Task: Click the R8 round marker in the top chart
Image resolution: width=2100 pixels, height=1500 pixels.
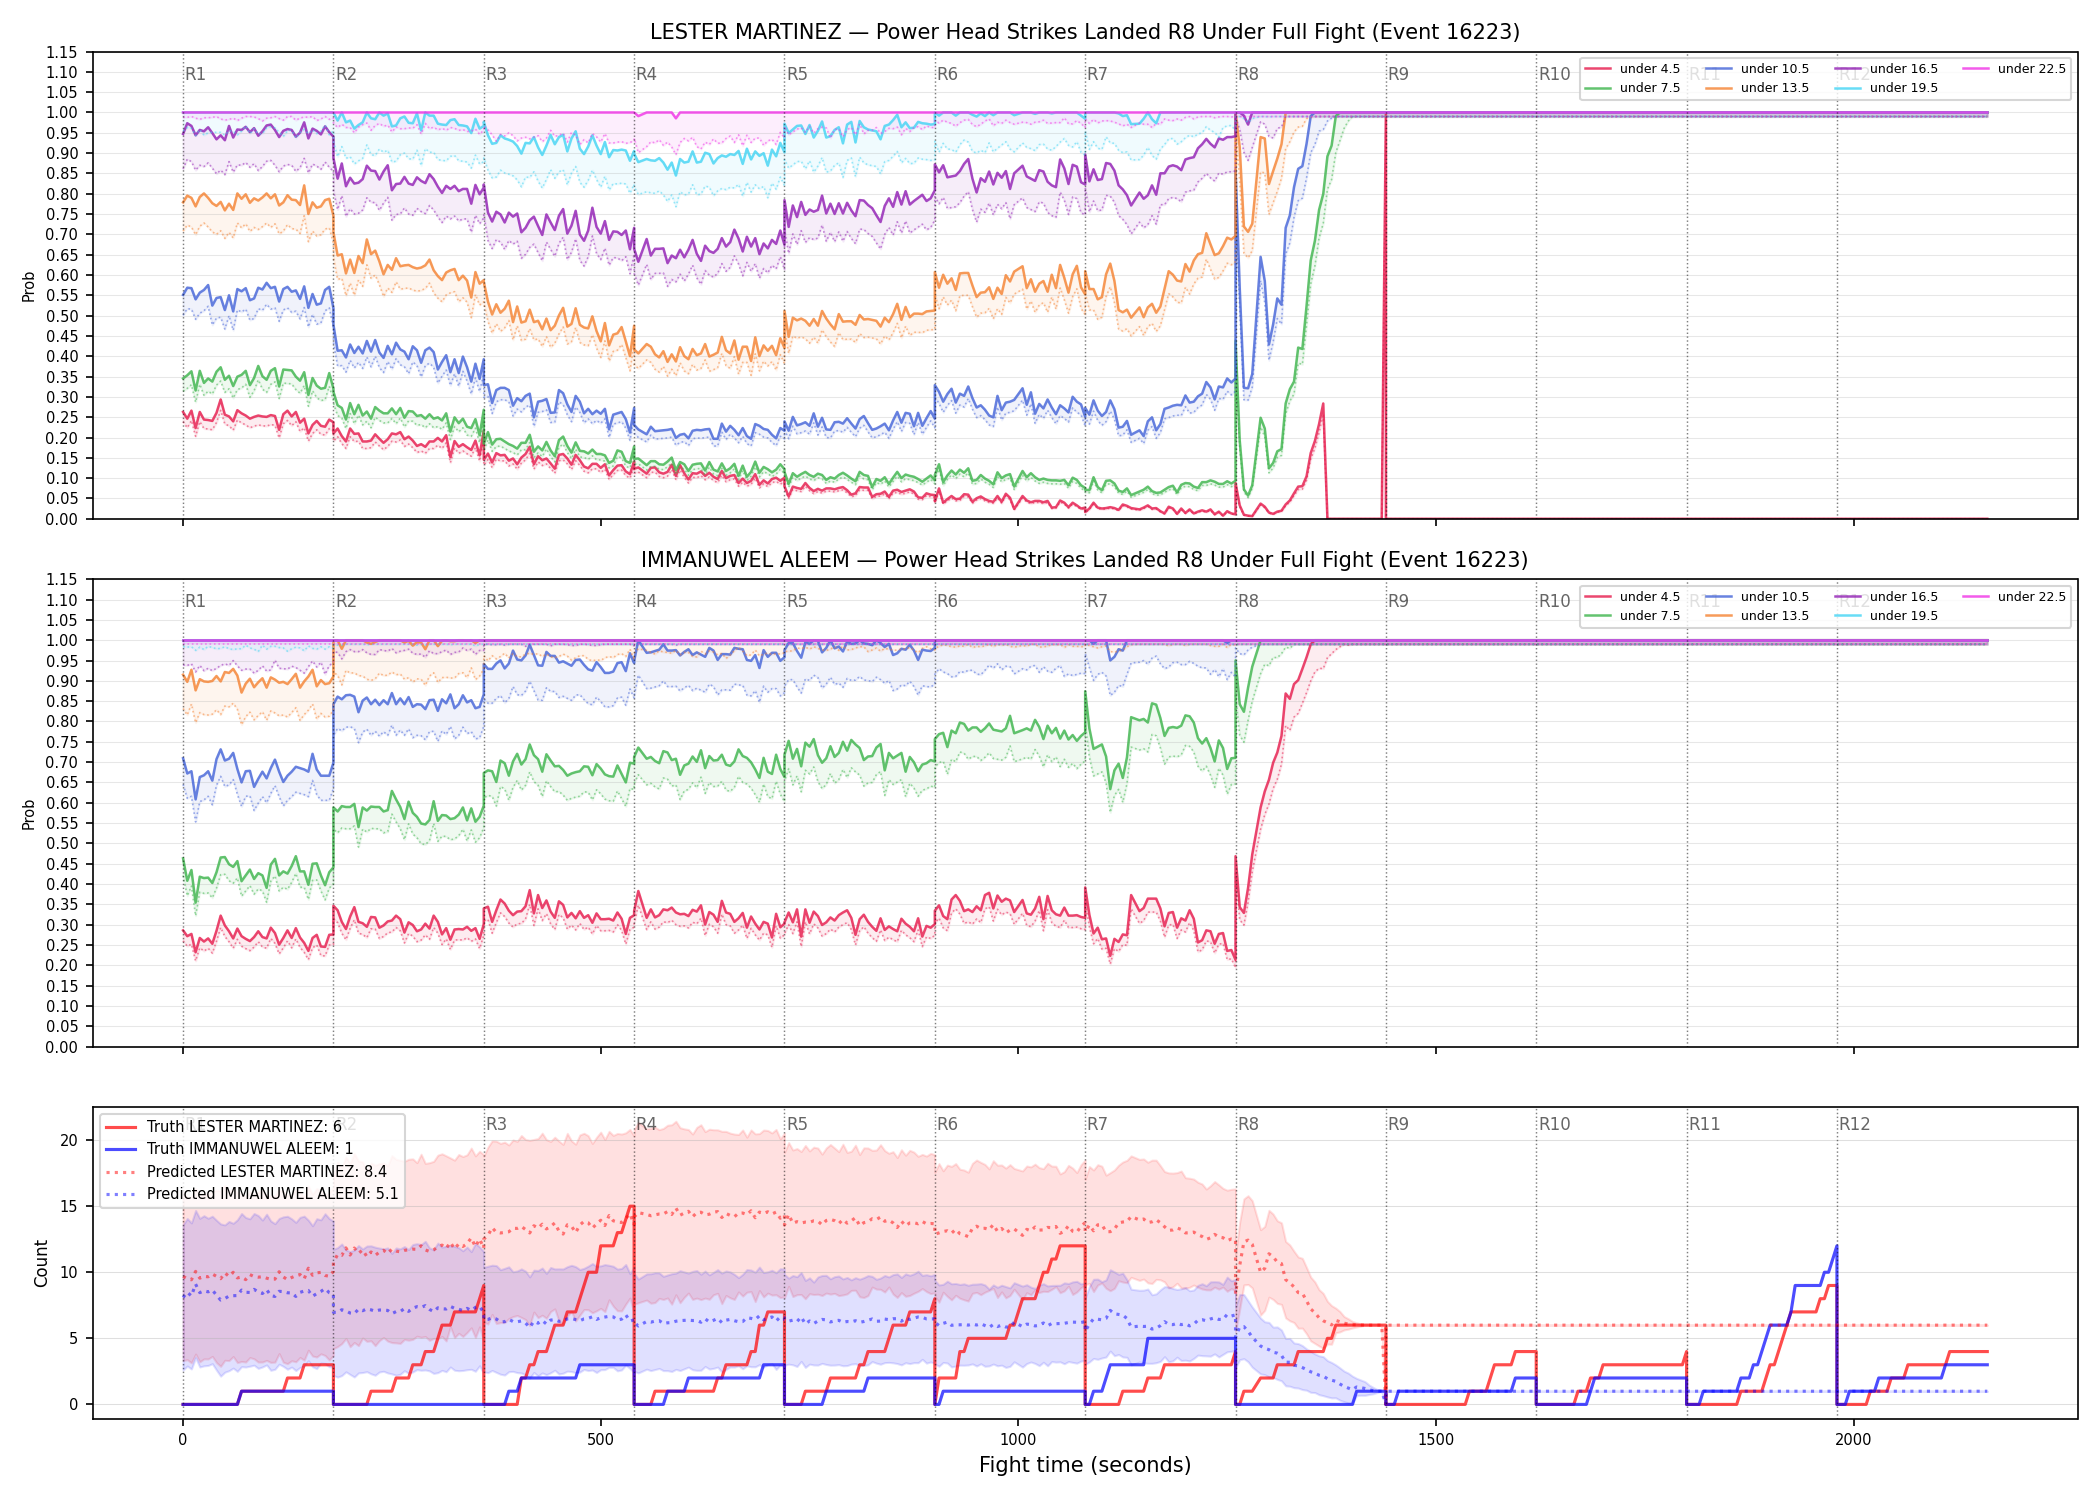Action: 1248,74
